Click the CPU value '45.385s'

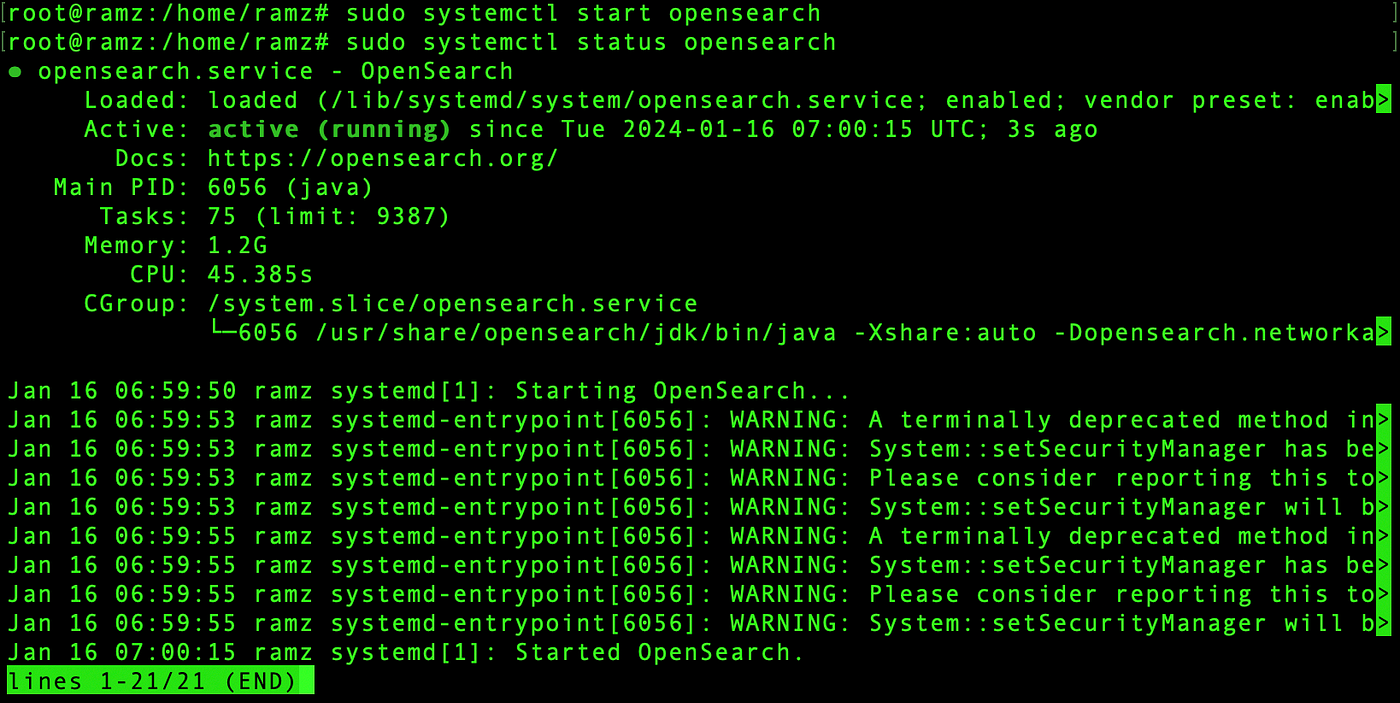coord(260,275)
